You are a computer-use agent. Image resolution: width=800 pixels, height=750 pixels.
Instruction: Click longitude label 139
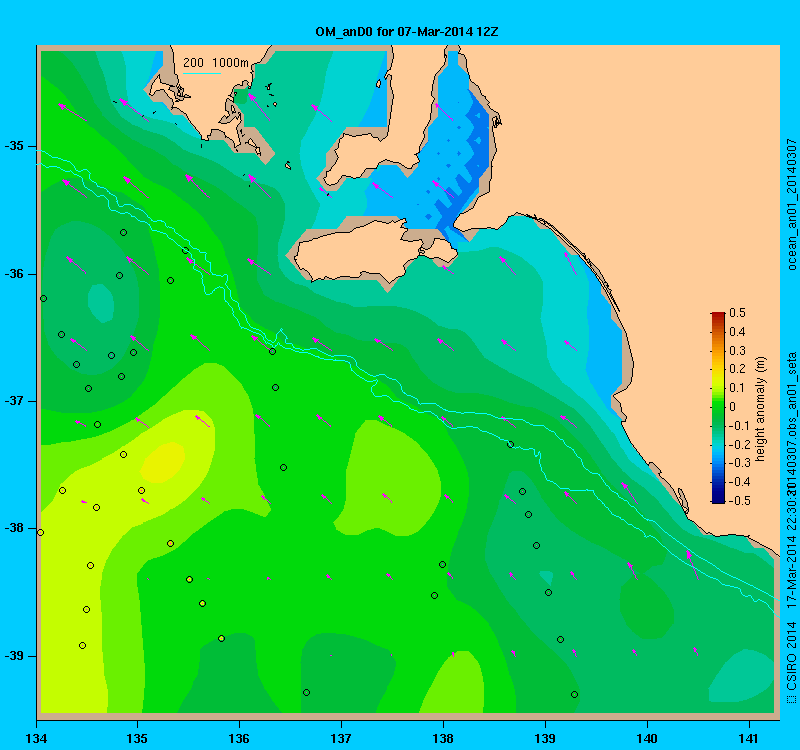point(545,738)
